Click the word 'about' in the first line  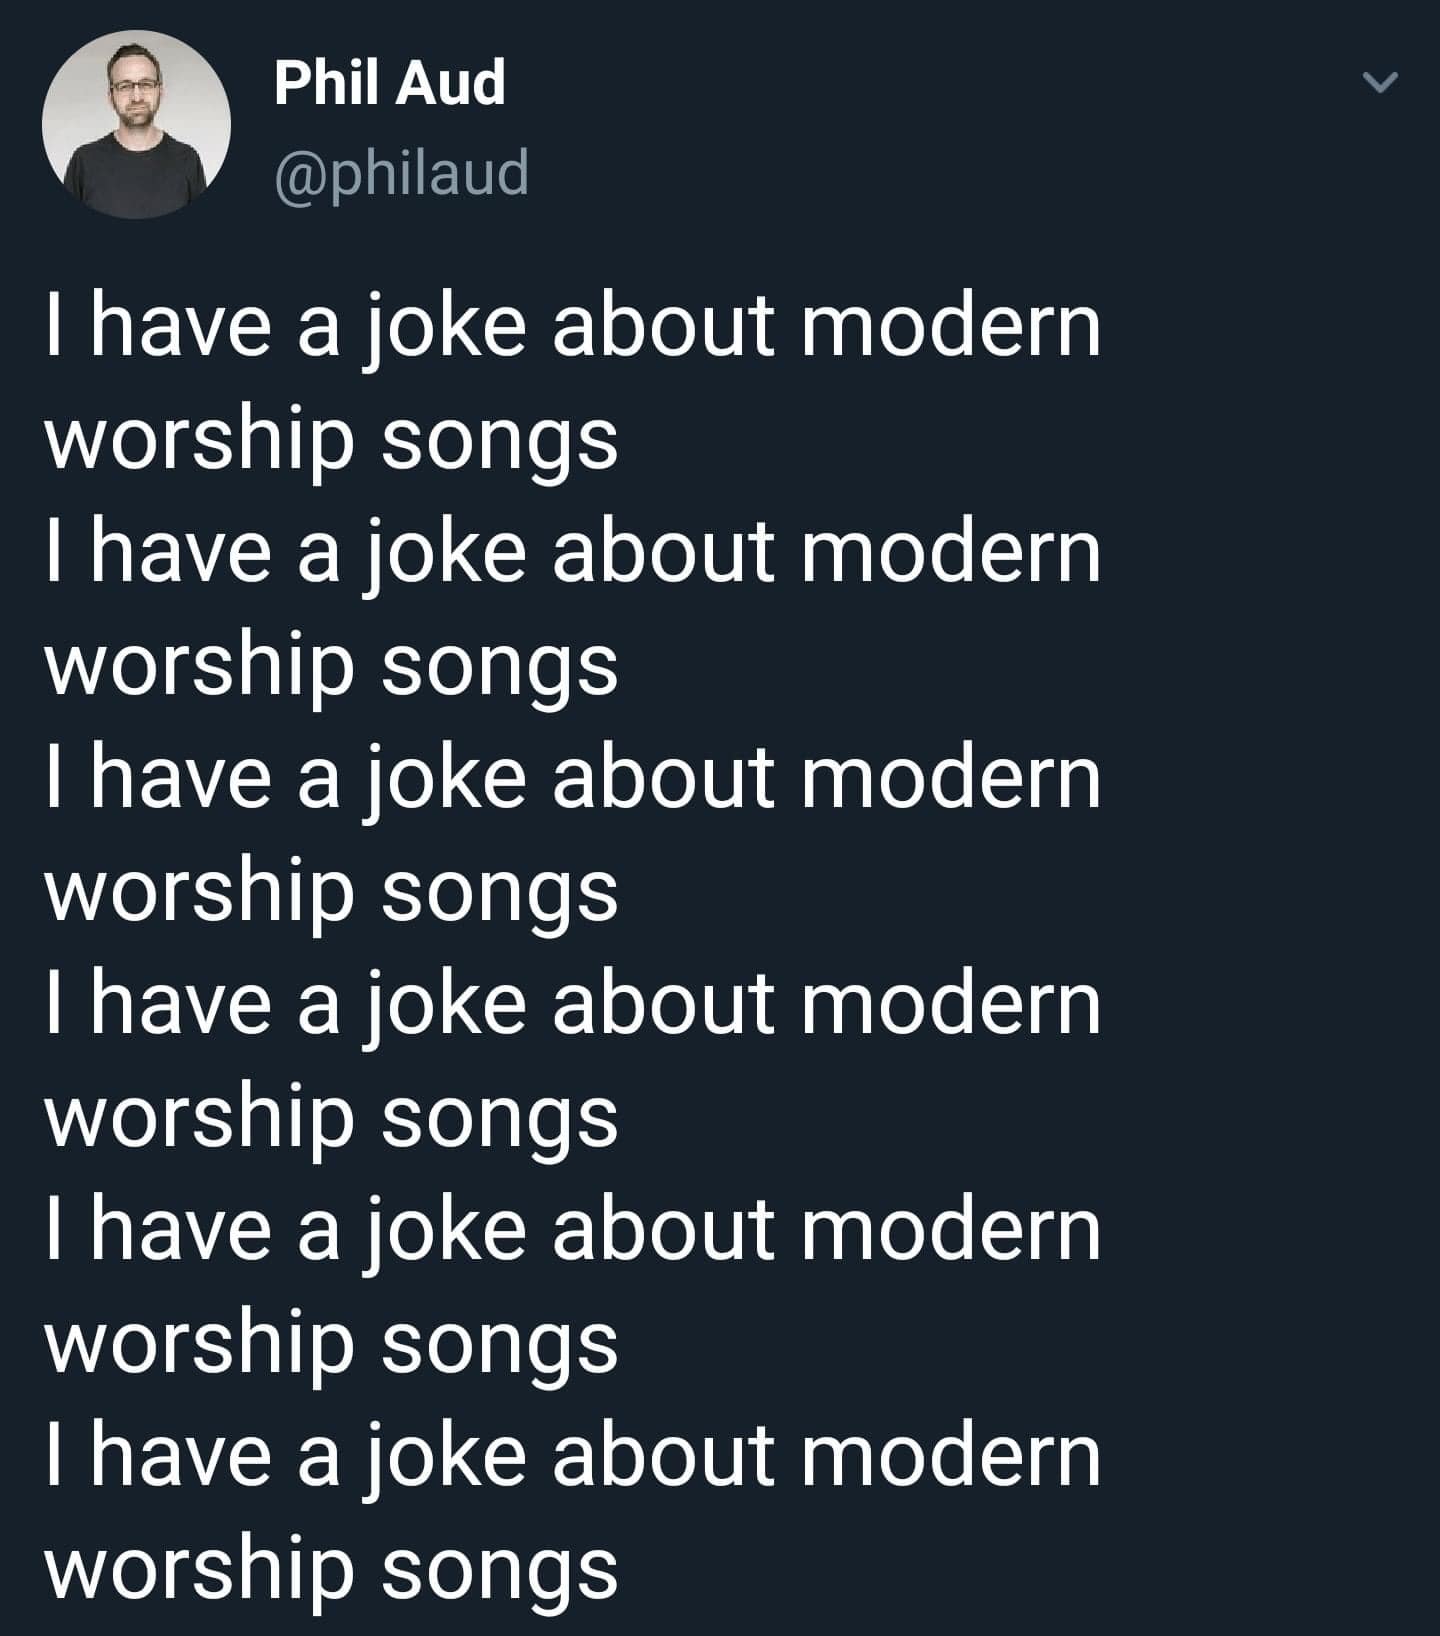(x=663, y=326)
